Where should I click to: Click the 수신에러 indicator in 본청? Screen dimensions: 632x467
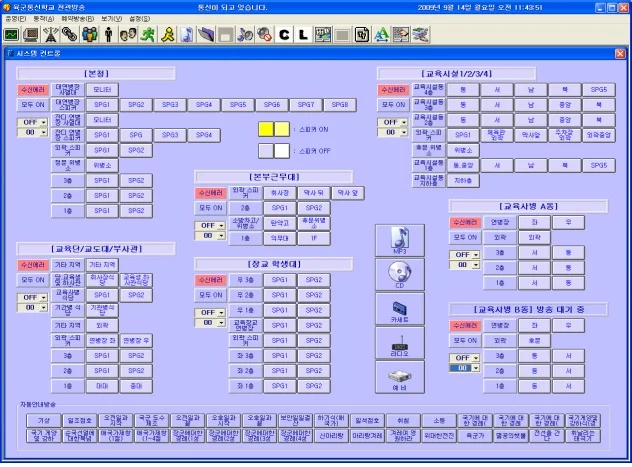click(x=33, y=90)
